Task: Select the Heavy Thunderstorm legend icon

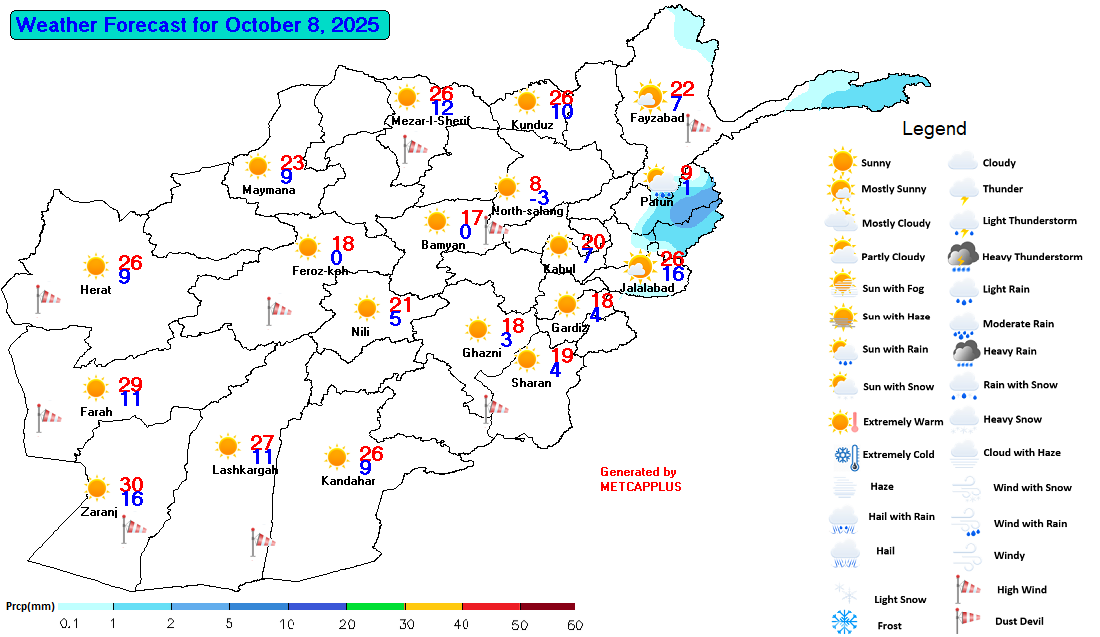Action: (964, 257)
